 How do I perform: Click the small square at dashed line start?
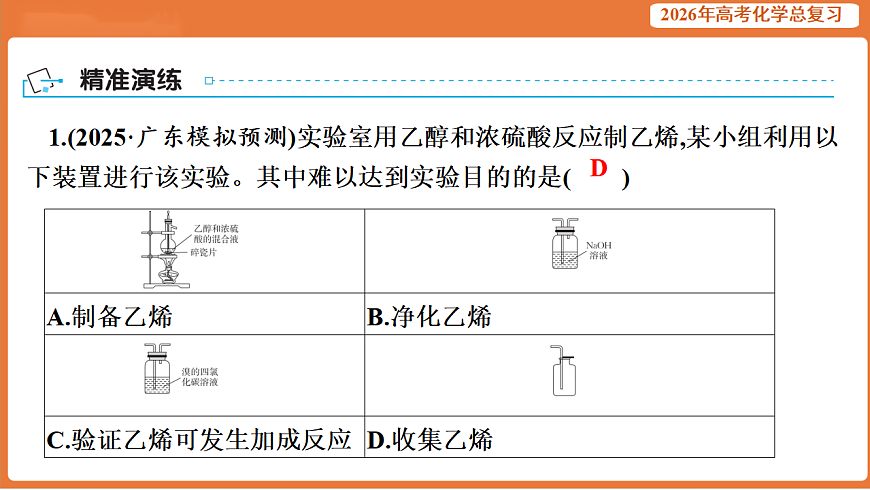(209, 80)
